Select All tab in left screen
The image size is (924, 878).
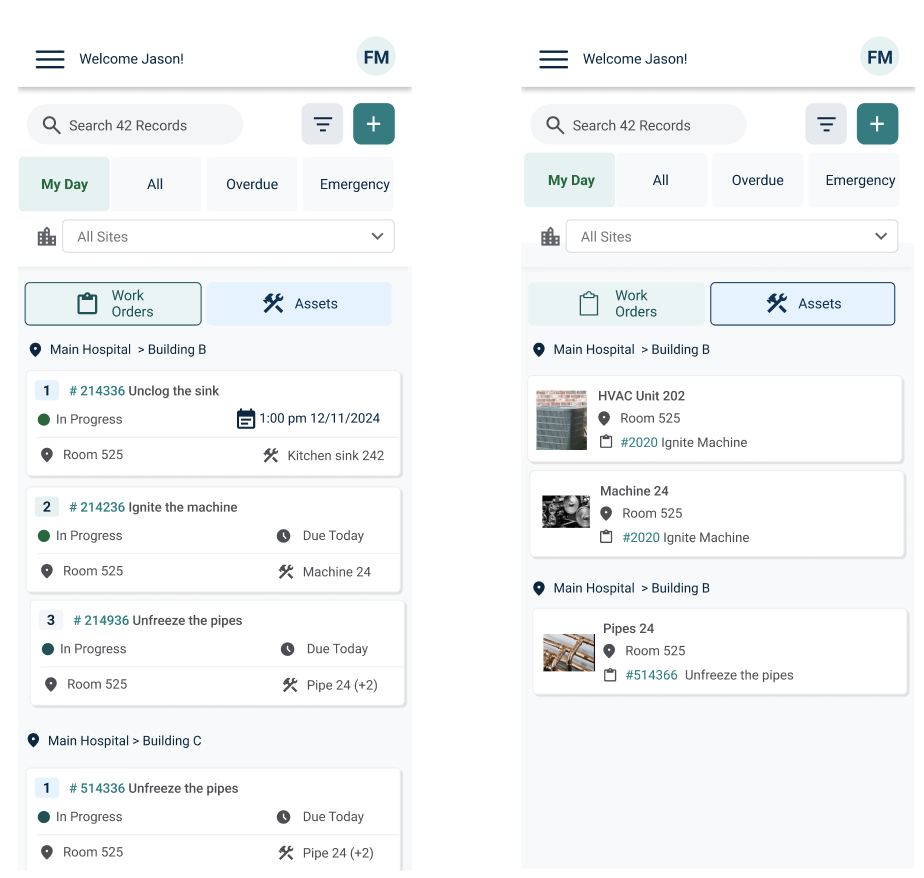pyautogui.click(x=156, y=184)
